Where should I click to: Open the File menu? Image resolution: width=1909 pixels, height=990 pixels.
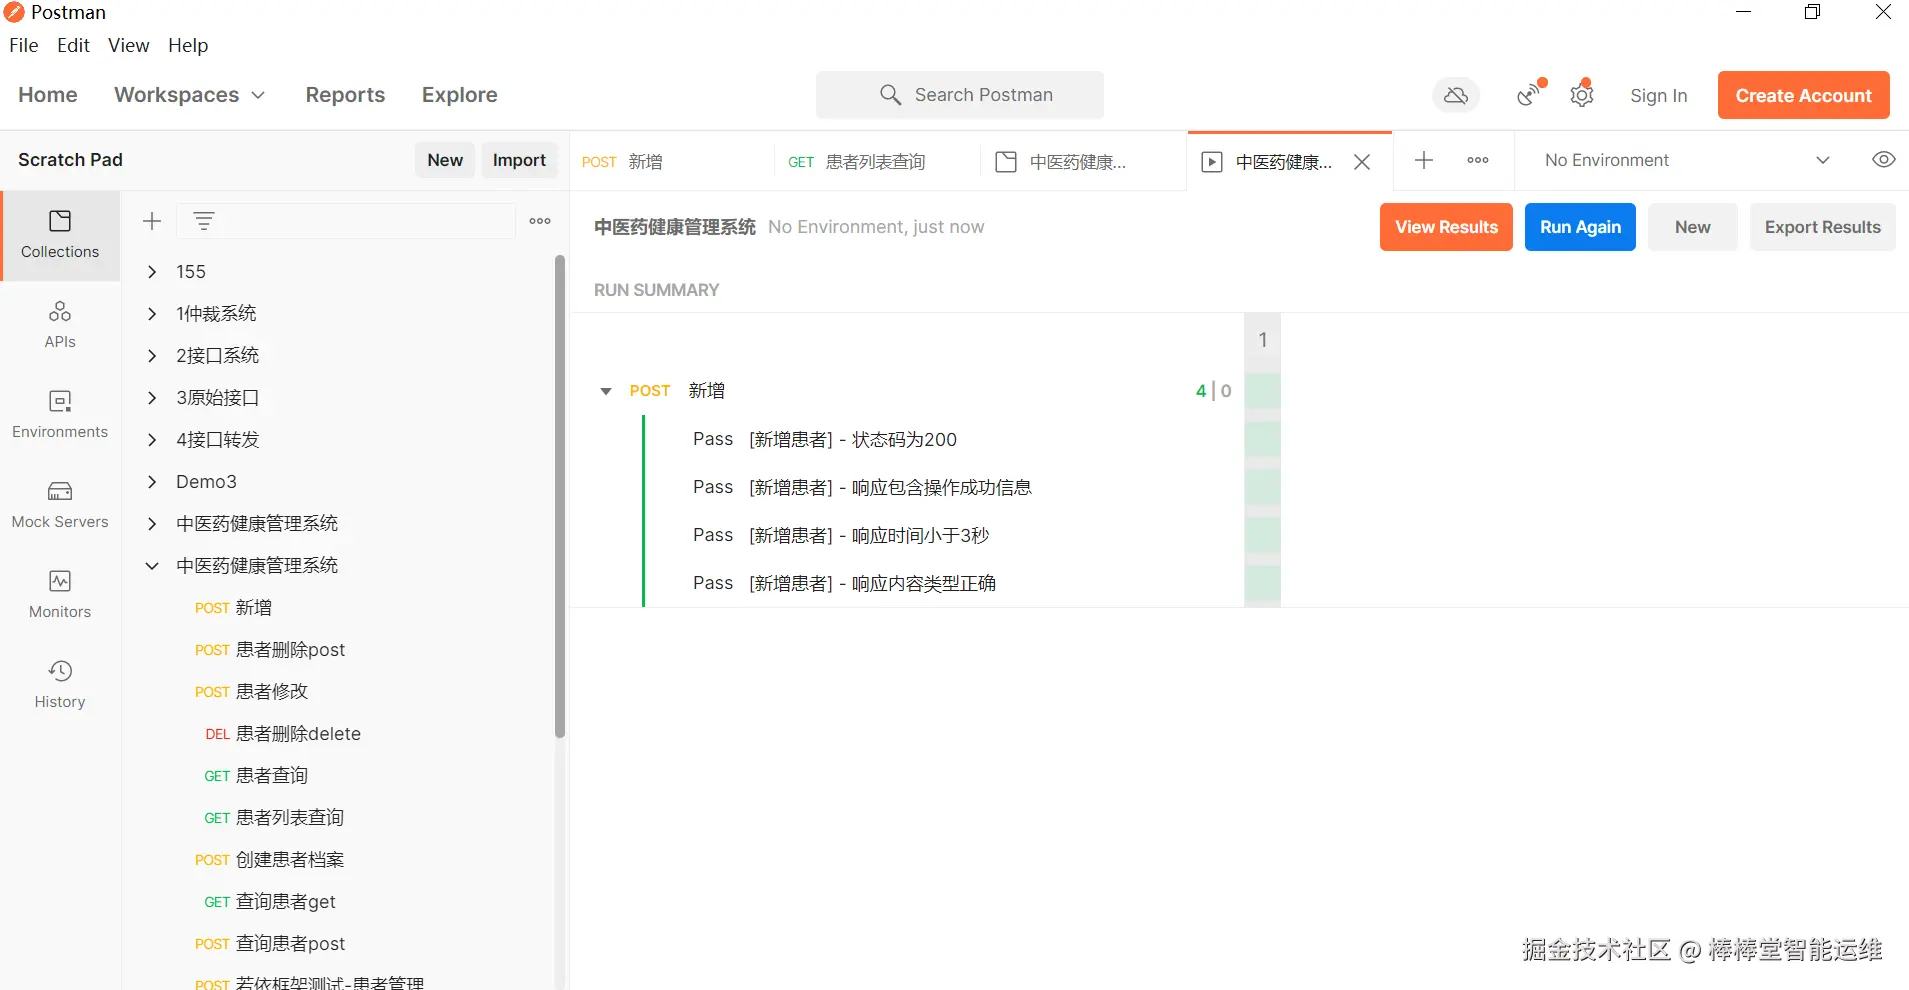click(x=24, y=46)
